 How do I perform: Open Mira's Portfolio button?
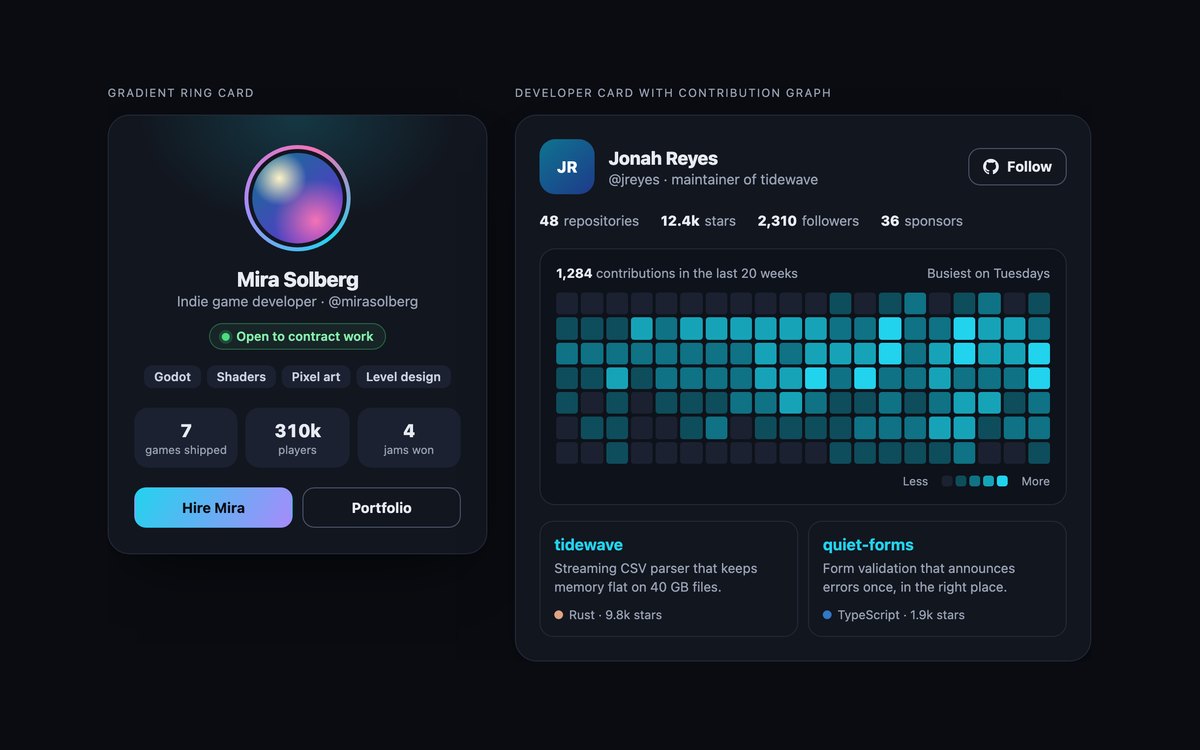[x=381, y=508]
